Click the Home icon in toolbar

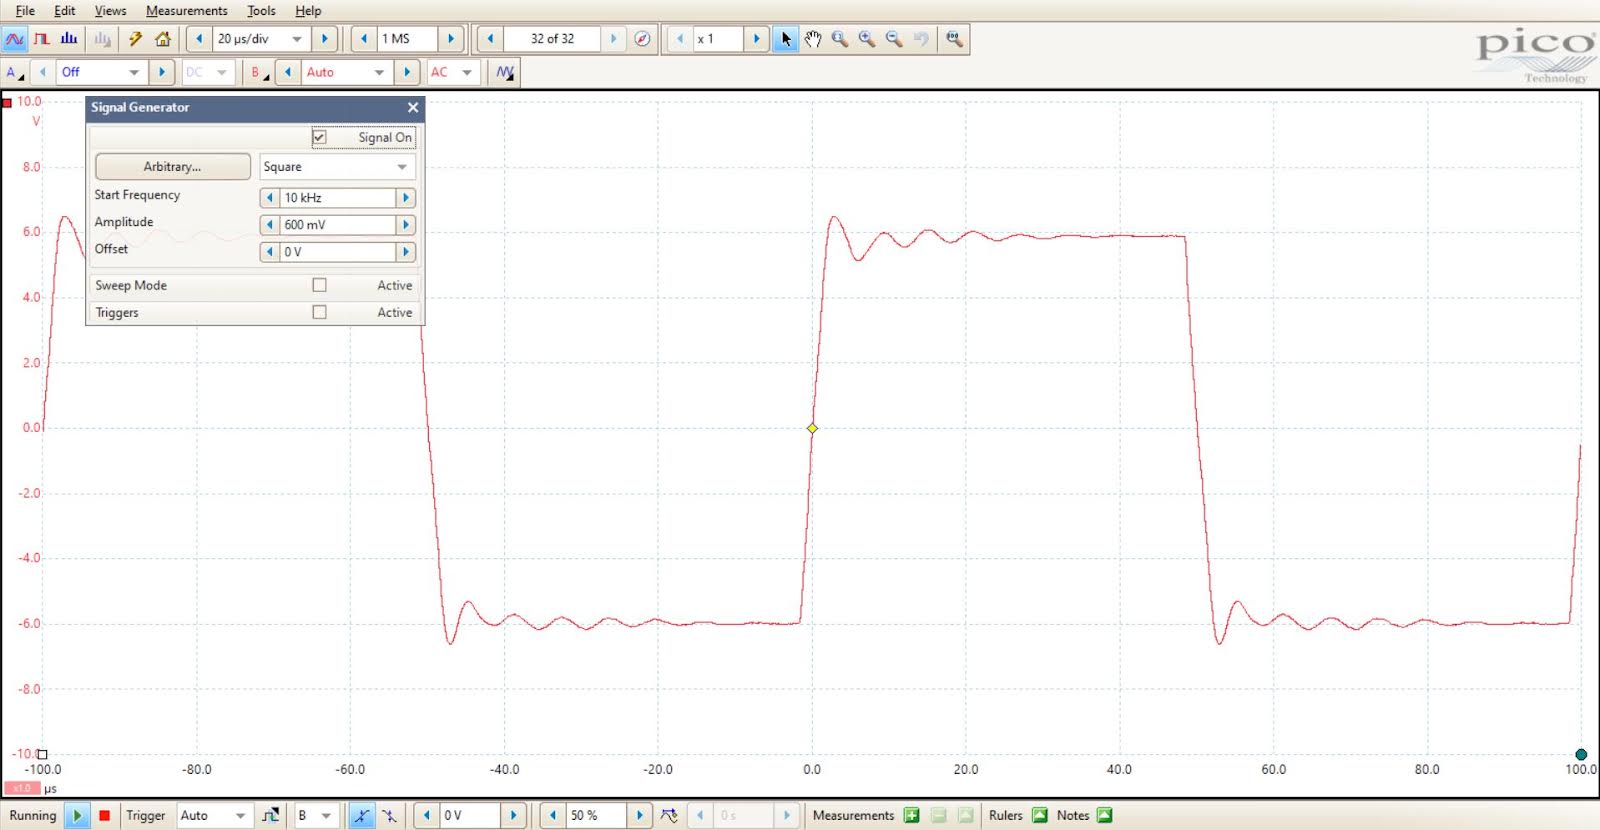coord(163,39)
